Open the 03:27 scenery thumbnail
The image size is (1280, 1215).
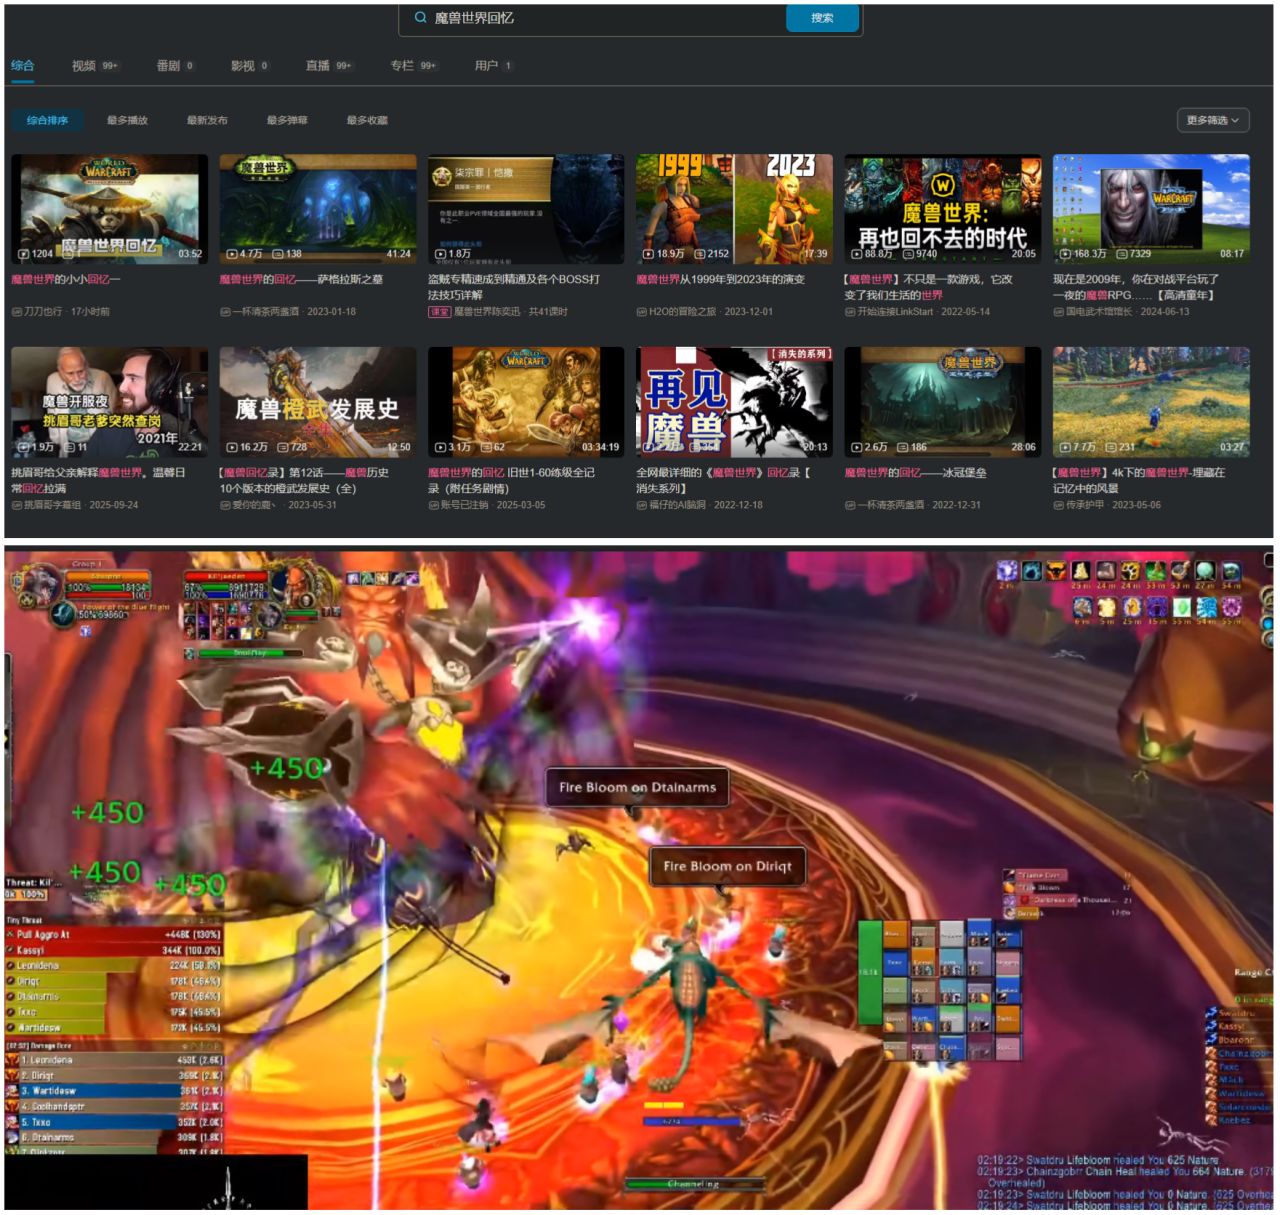1151,401
